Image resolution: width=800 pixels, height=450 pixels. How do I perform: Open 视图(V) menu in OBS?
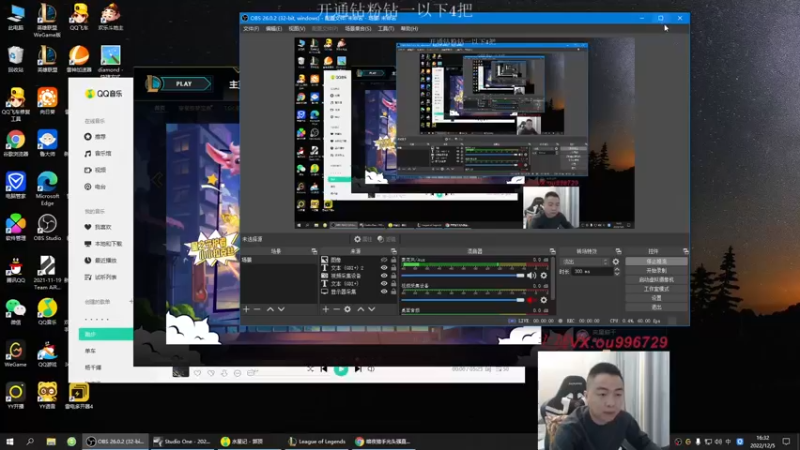pyautogui.click(x=297, y=29)
